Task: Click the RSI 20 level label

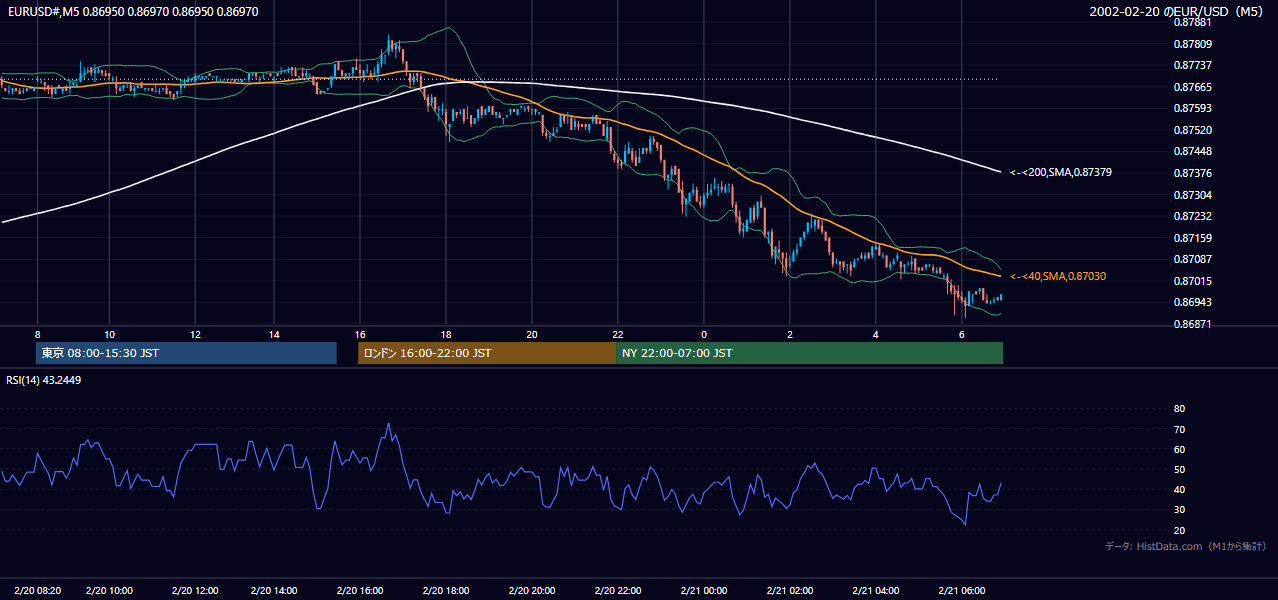Action: 1179,530
